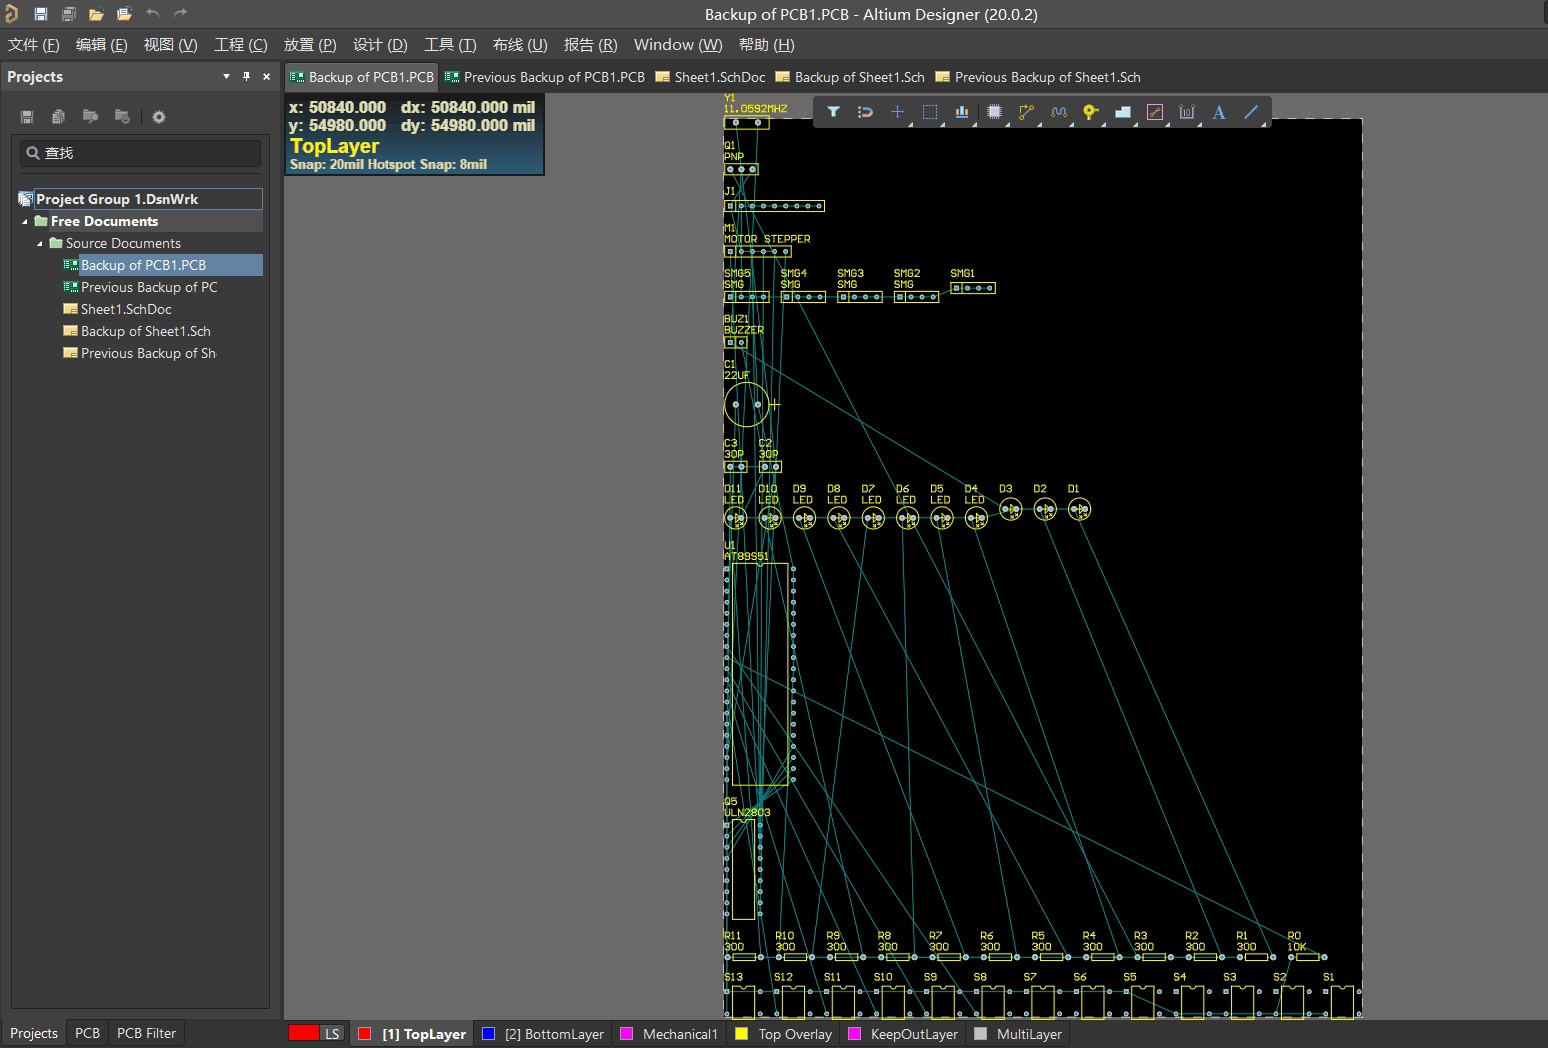This screenshot has height=1048, width=1548.
Task: Open the PCB Filter panel tab
Action: pos(146,1033)
